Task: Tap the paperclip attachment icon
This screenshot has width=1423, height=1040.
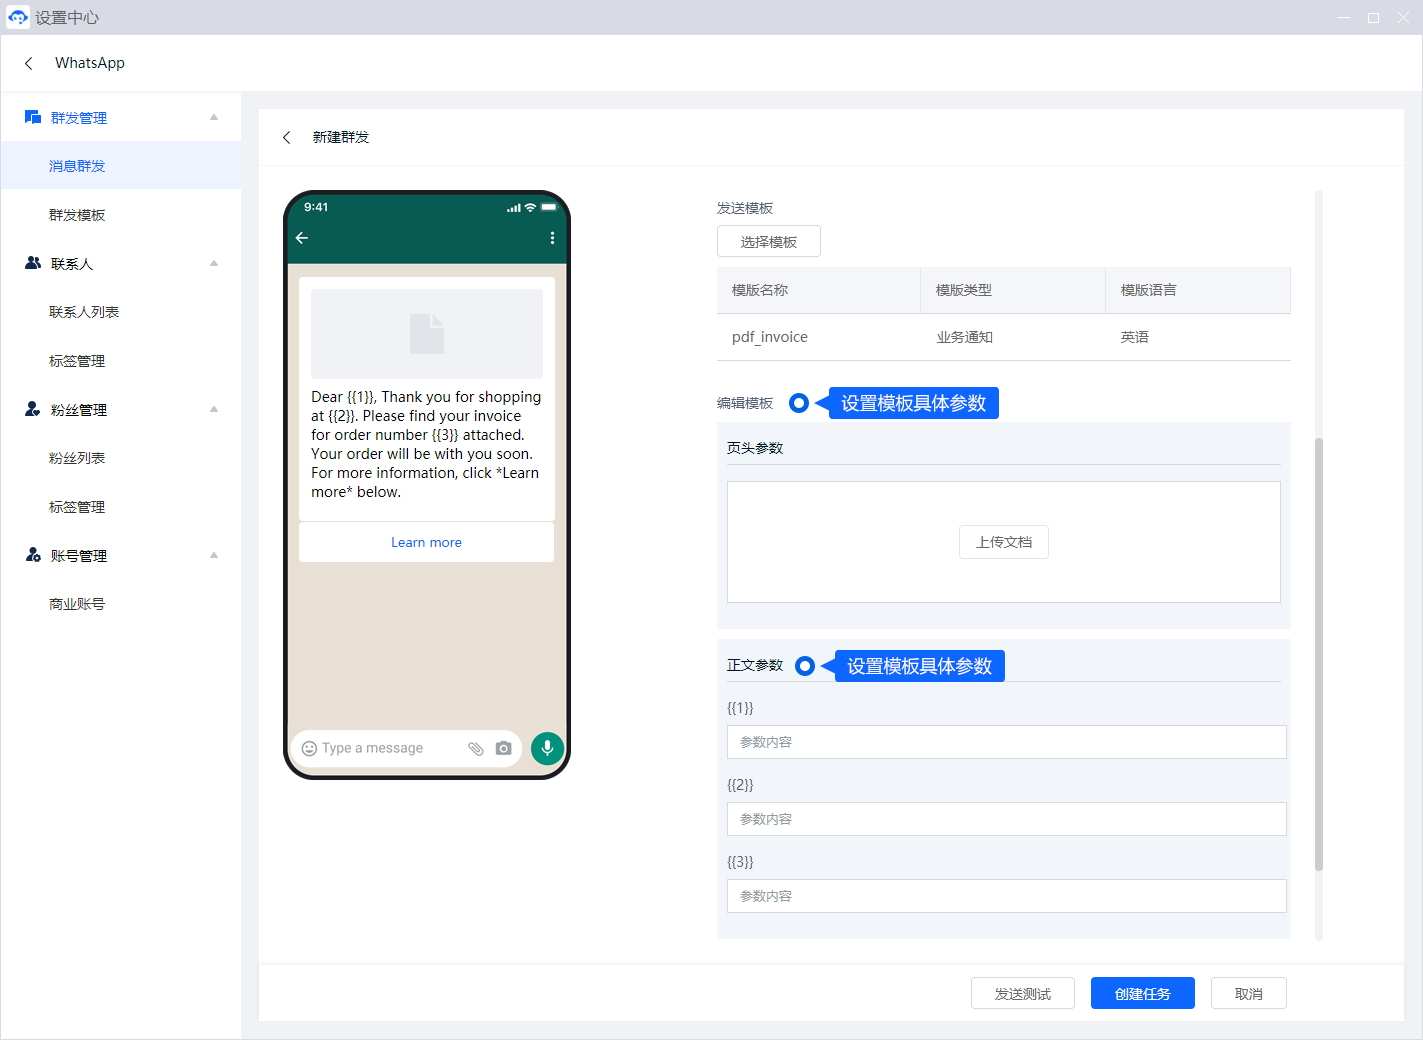Action: point(476,748)
